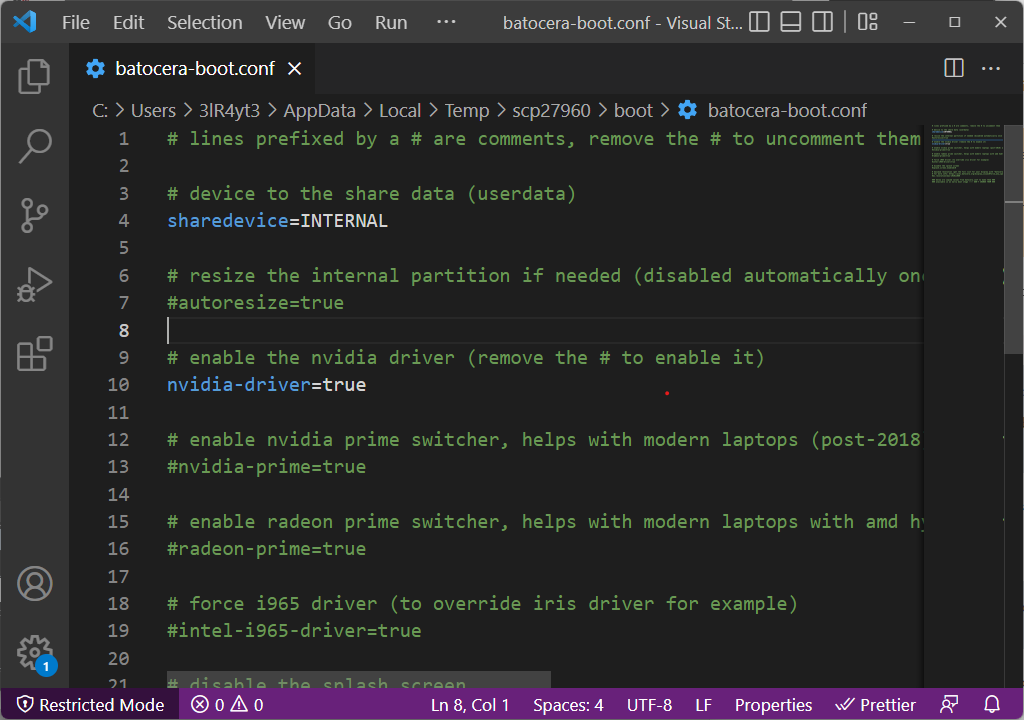Image resolution: width=1024 pixels, height=720 pixels.
Task: Open the Extensions view
Action: pyautogui.click(x=35, y=354)
